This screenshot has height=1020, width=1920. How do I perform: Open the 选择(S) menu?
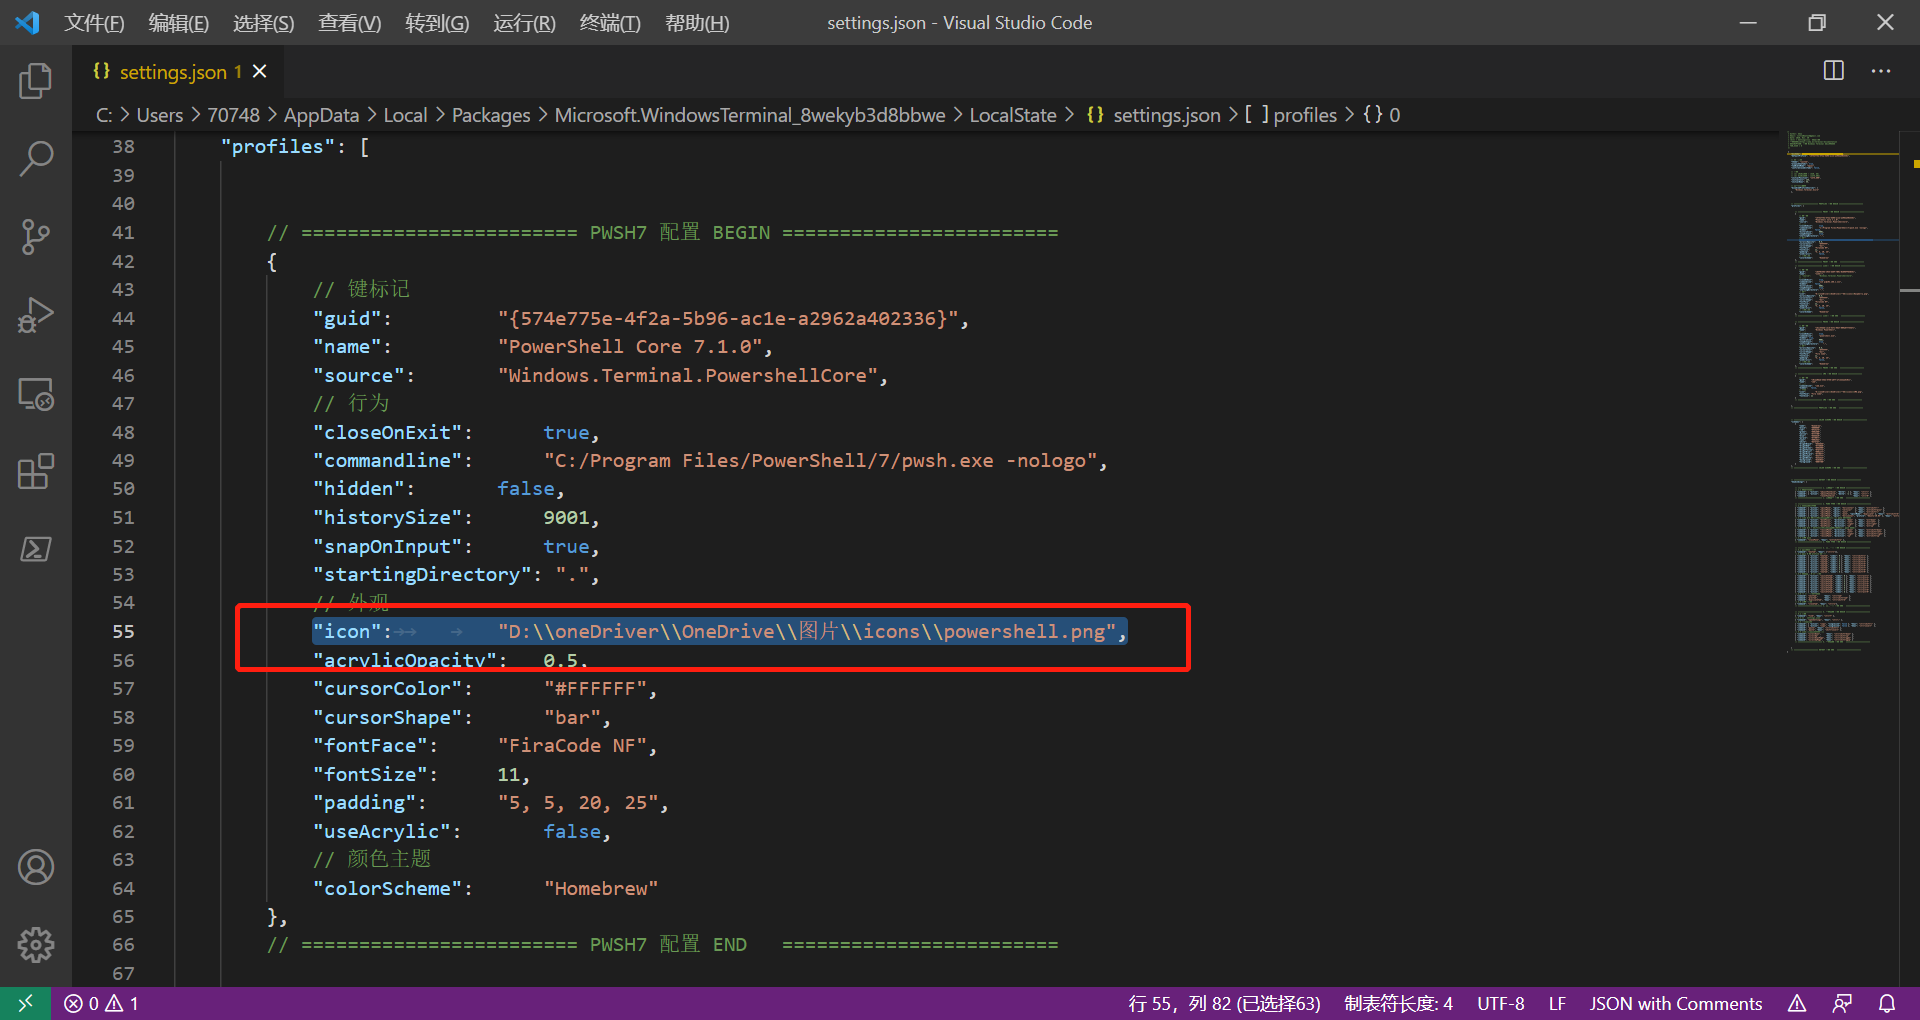(x=264, y=22)
